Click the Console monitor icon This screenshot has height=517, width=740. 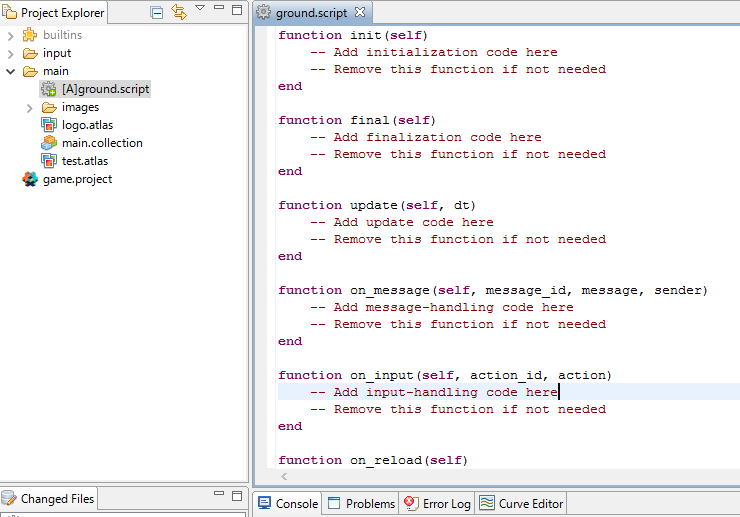(265, 503)
